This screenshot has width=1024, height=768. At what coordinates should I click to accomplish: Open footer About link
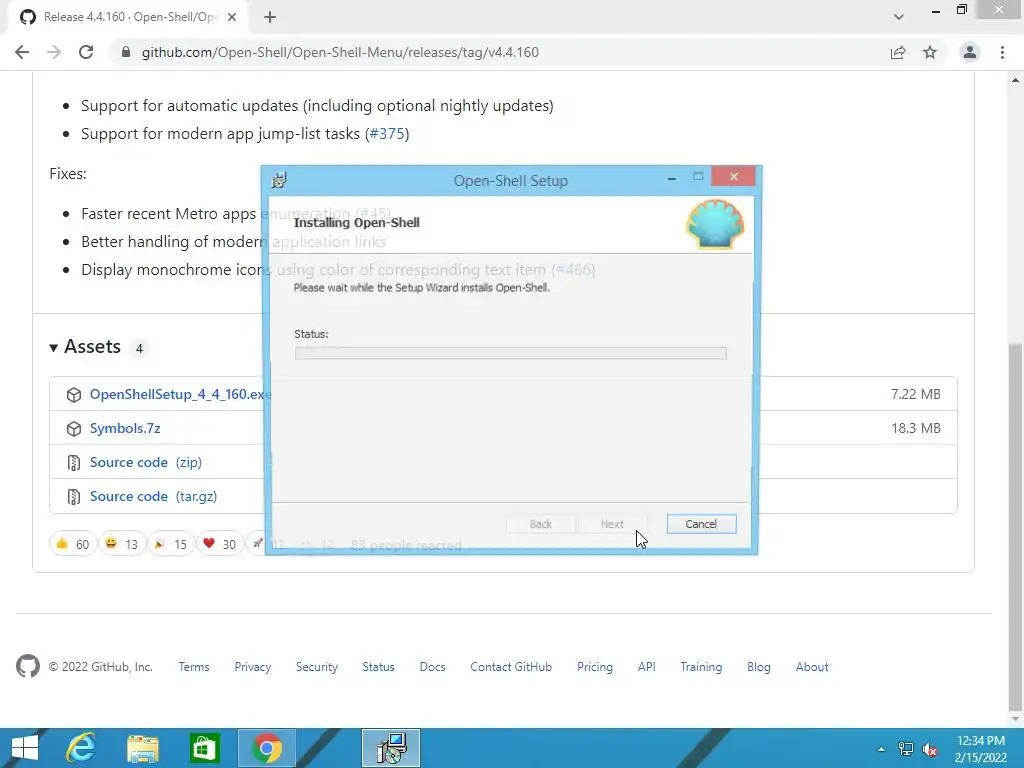812,667
